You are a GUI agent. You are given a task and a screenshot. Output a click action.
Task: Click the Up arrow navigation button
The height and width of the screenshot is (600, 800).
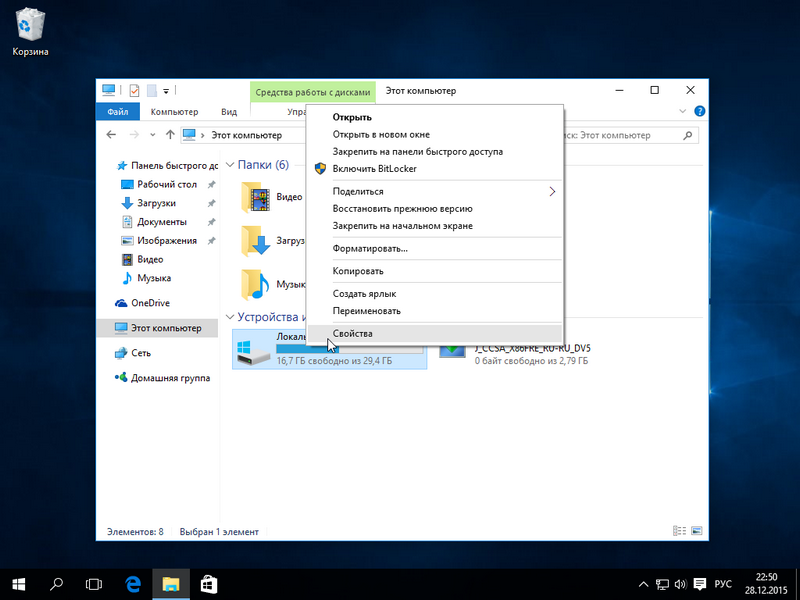pyautogui.click(x=170, y=135)
